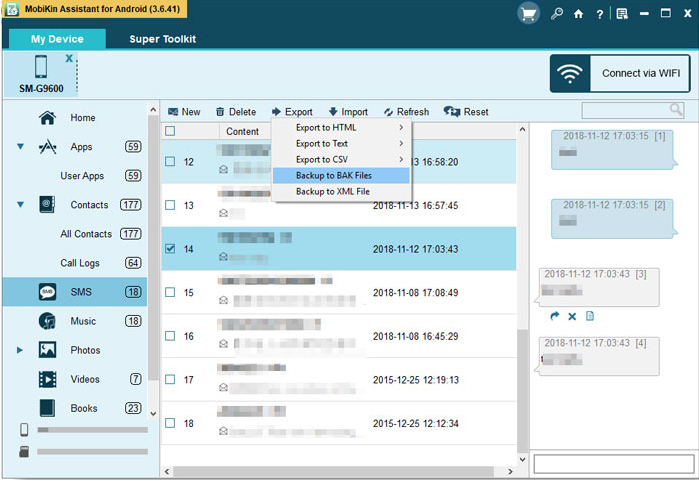Click the copy message document icon
The height and width of the screenshot is (481, 699).
590,316
